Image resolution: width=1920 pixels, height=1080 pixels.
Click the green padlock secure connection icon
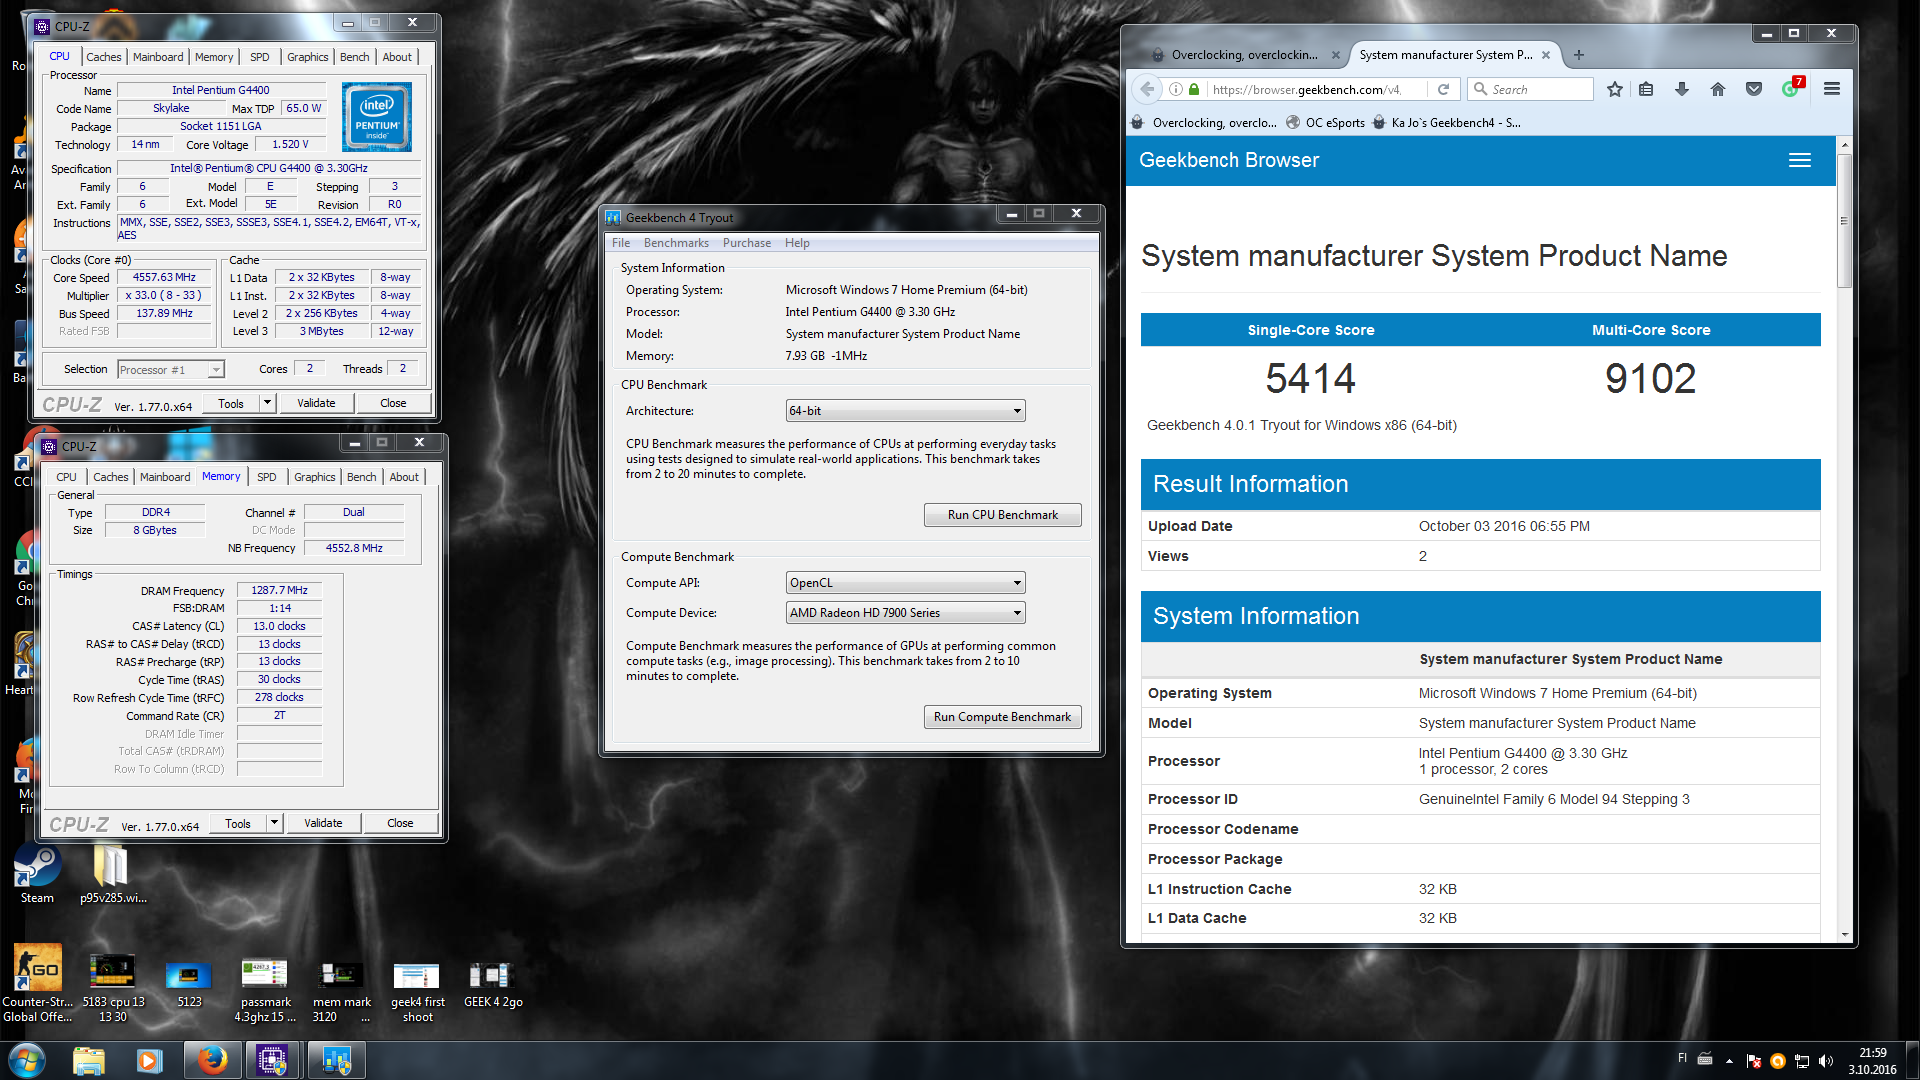pos(1194,89)
